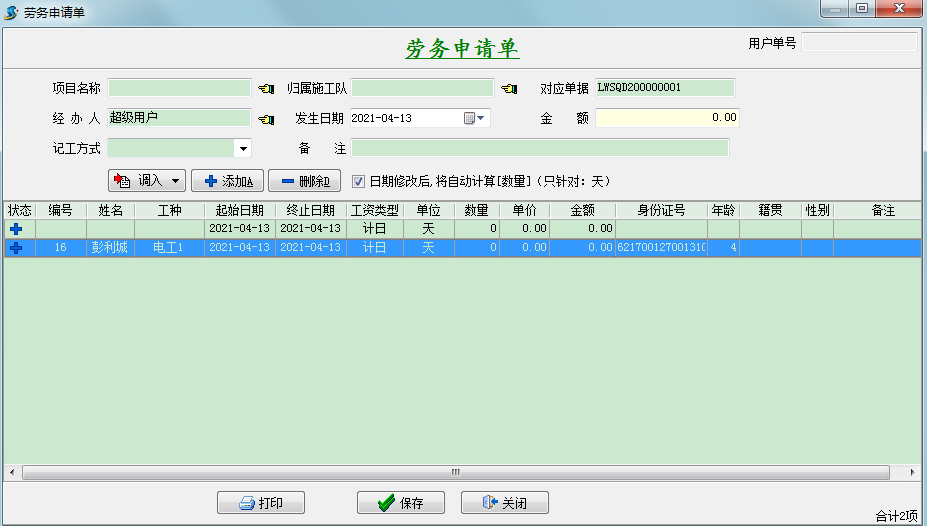The height and width of the screenshot is (526, 927).
Task: Click the 保存 save button
Action: coord(401,503)
